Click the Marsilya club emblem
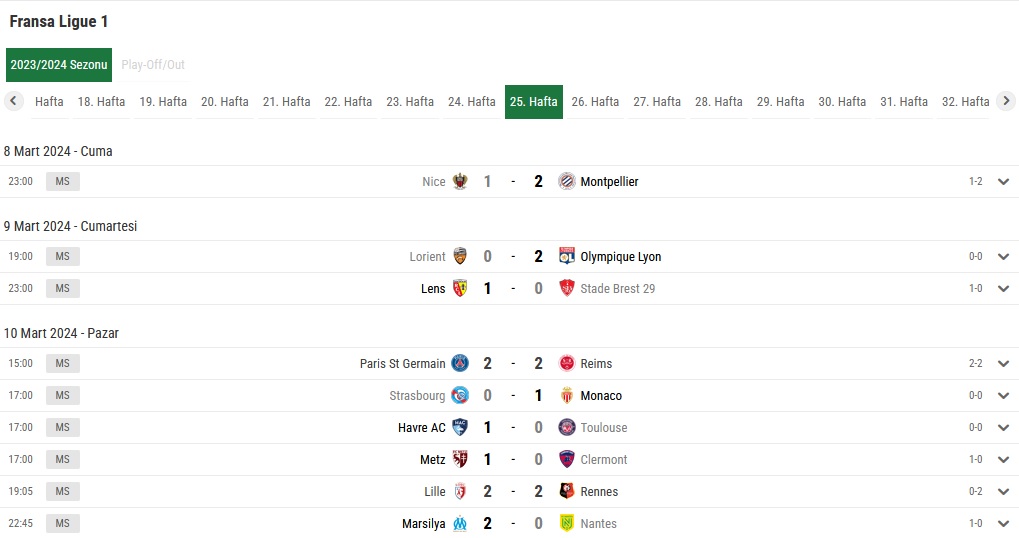Viewport: 1019px width, 538px height. coord(460,523)
